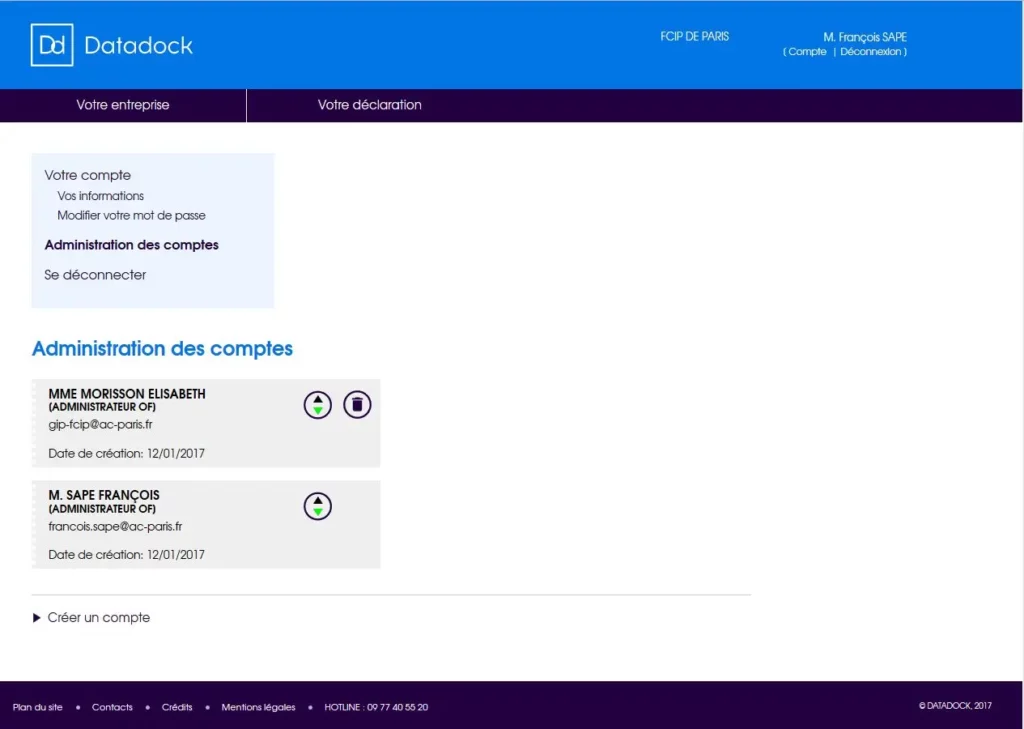Open Vos informations in sidebar
Viewport: 1024px width, 729px height.
[x=101, y=196]
